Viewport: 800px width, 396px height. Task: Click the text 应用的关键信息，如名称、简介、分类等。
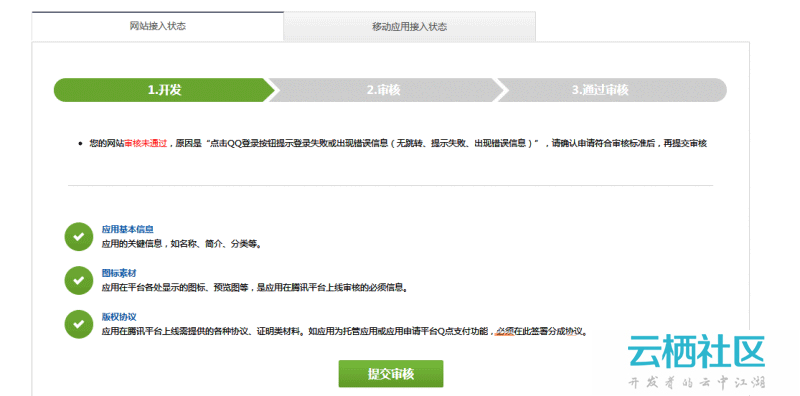pyautogui.click(x=182, y=244)
